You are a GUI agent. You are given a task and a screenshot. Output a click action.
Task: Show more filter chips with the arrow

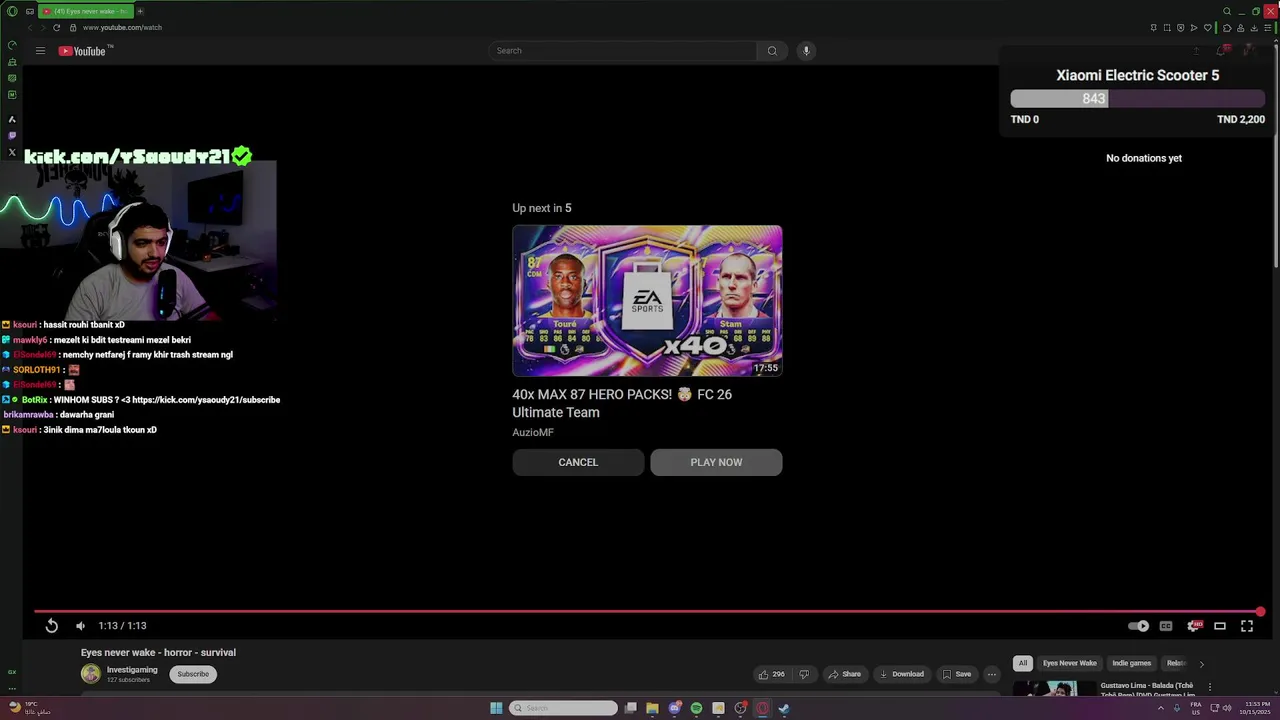pos(1201,663)
